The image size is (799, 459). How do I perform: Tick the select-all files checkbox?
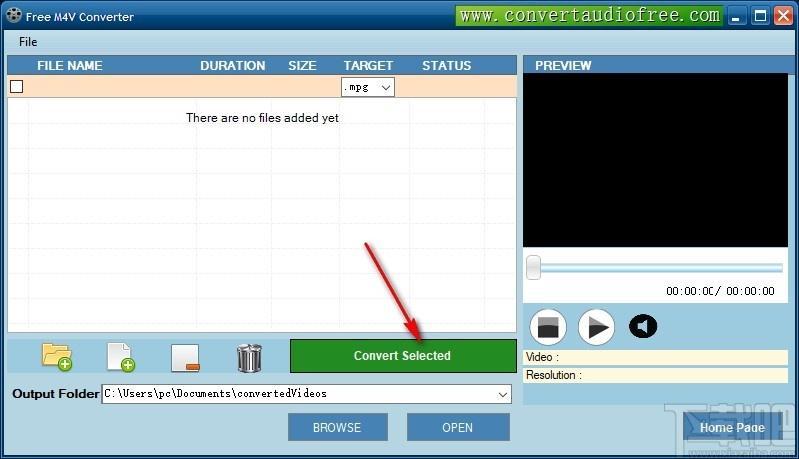pos(16,87)
